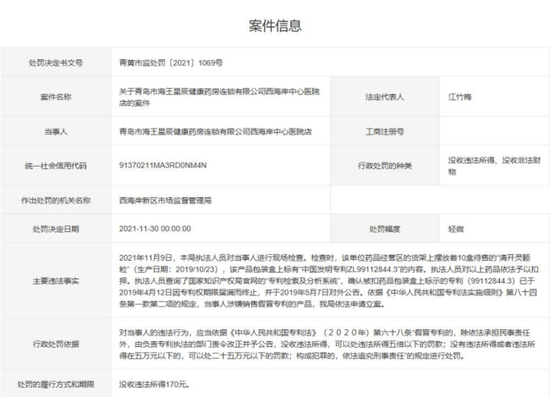Select the text 没收违法所得170元
The width and height of the screenshot is (550, 397).
point(154,384)
